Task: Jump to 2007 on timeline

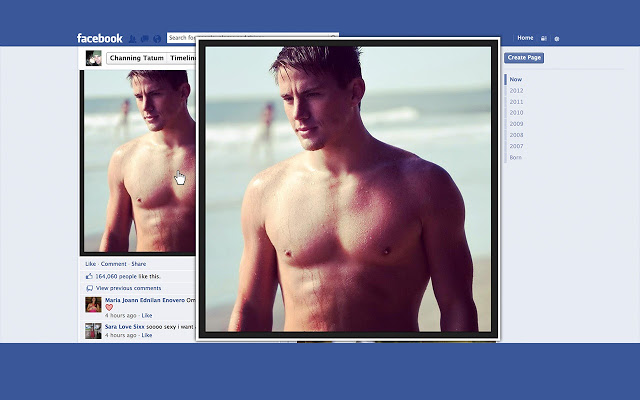Action: point(516,146)
